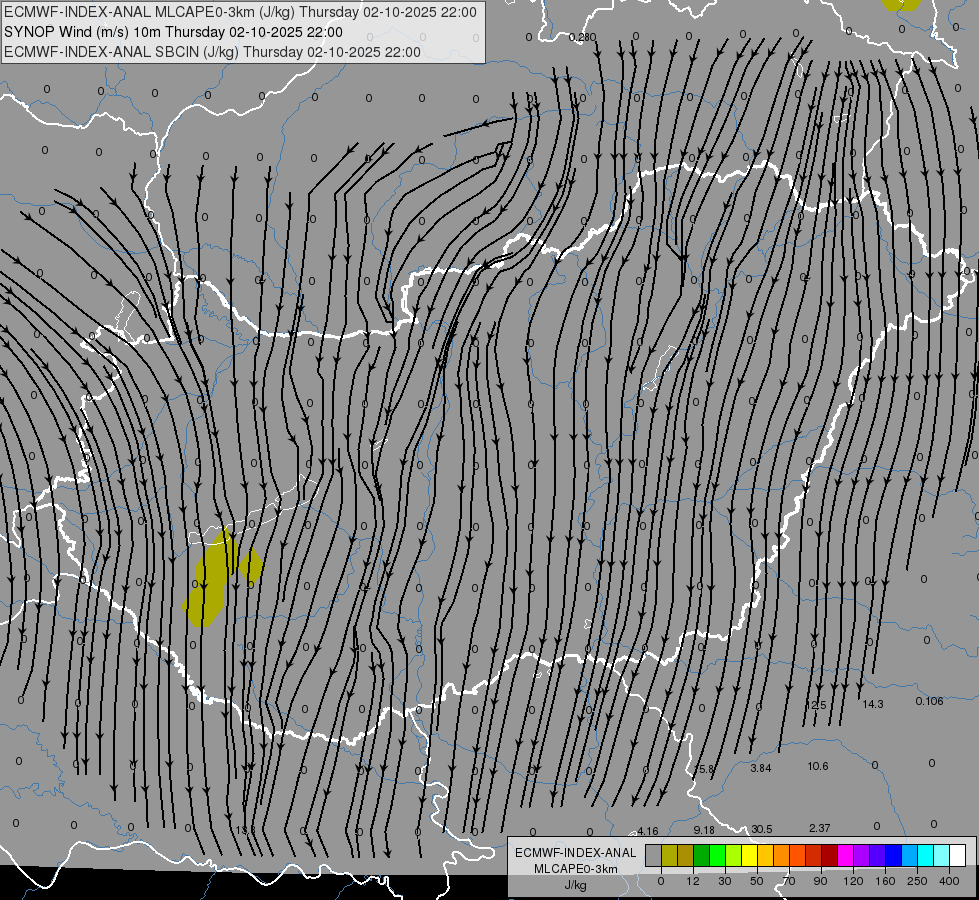Click the legend tick value 160
This screenshot has width=979, height=900.
pos(885,881)
